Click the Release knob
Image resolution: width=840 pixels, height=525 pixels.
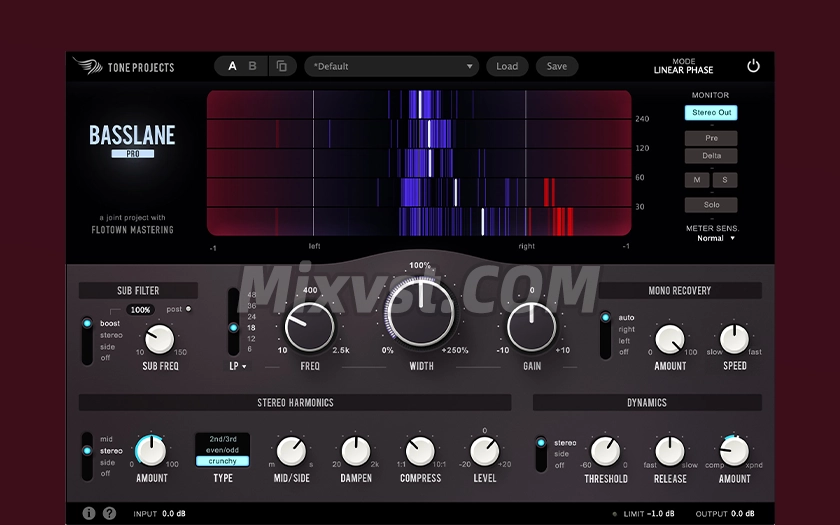(670, 451)
